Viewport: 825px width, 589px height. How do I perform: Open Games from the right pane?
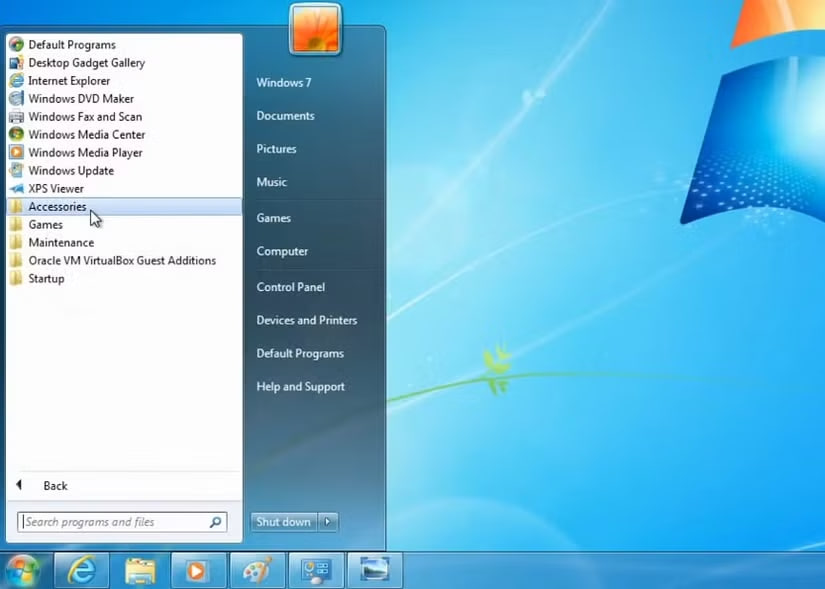[274, 218]
